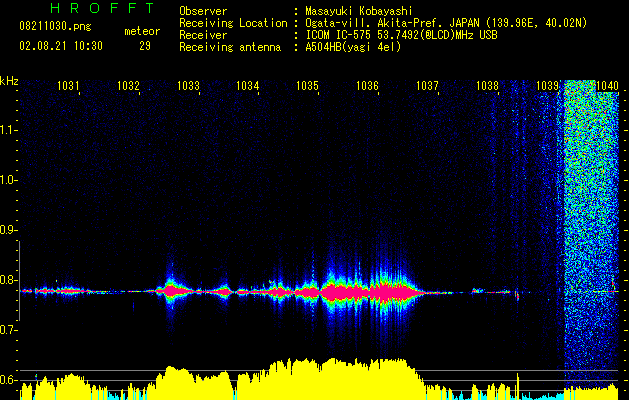629x400 pixels.
Task: Click the 'Observer' field label
Action: pyautogui.click(x=203, y=11)
